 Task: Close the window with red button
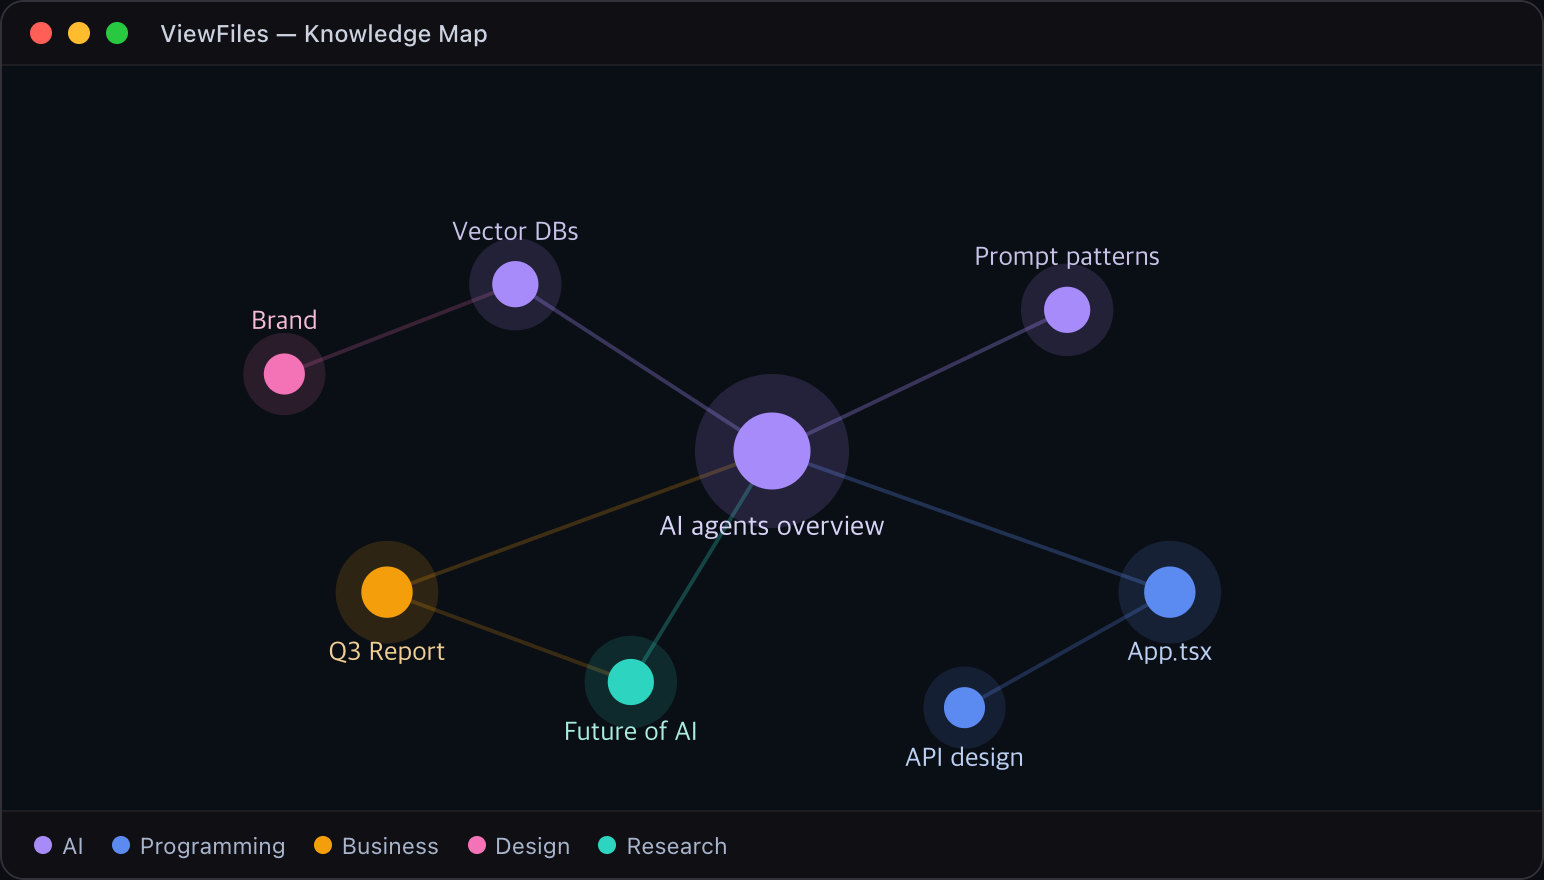click(x=41, y=33)
